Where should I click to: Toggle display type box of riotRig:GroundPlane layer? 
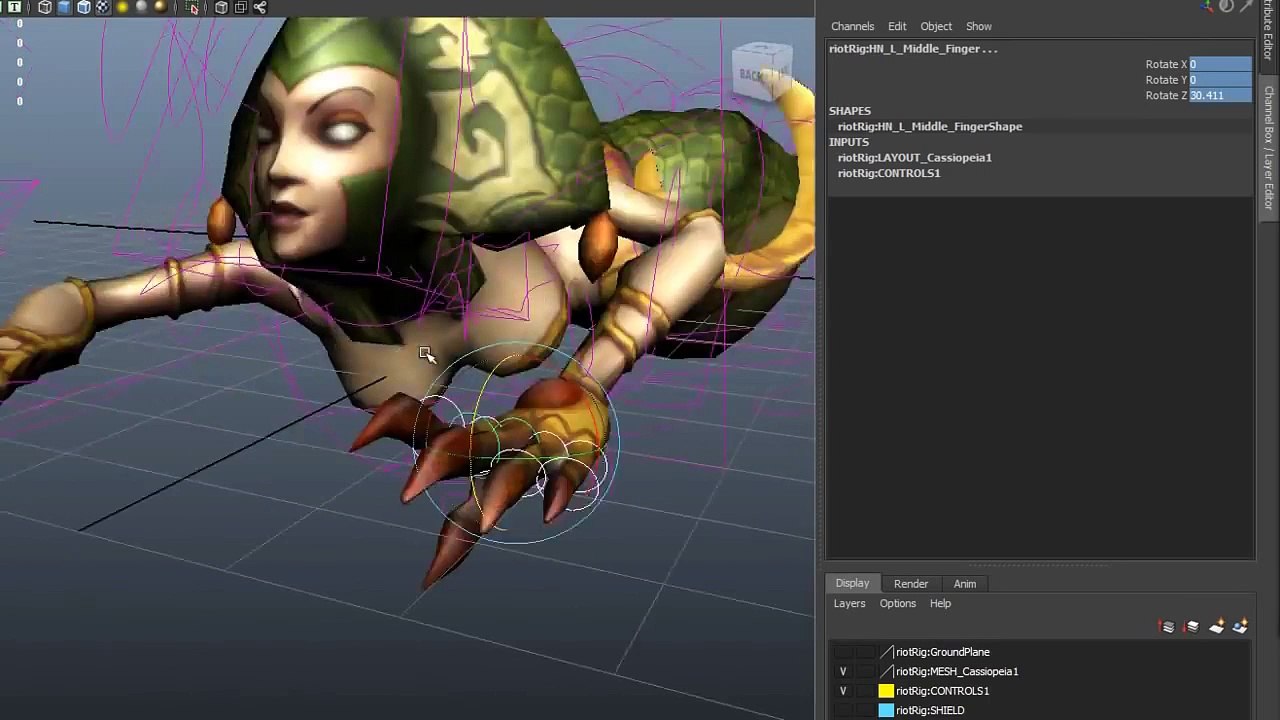(865, 652)
